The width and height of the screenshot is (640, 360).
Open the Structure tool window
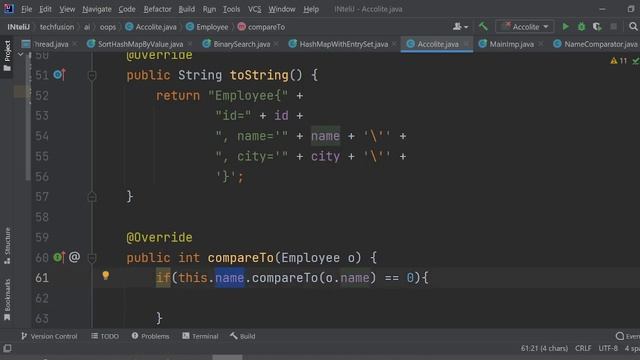(7, 246)
